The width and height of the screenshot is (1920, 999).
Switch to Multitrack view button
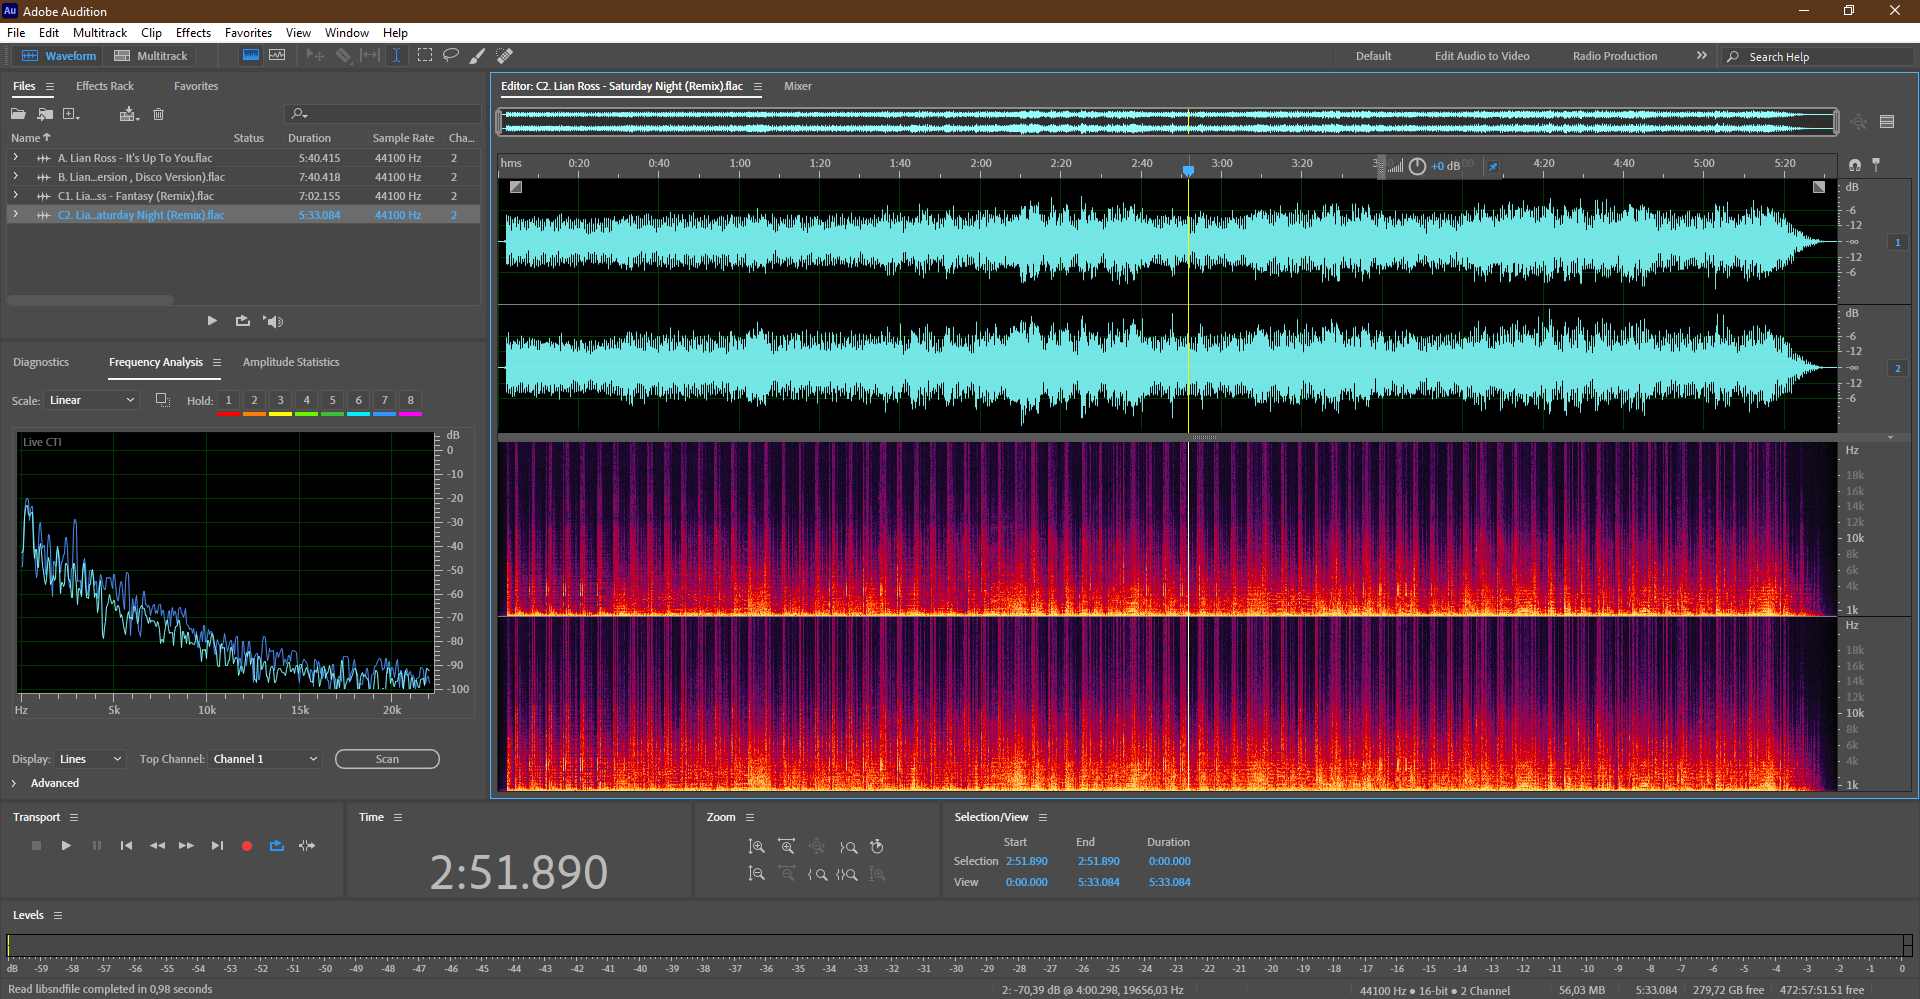(151, 56)
